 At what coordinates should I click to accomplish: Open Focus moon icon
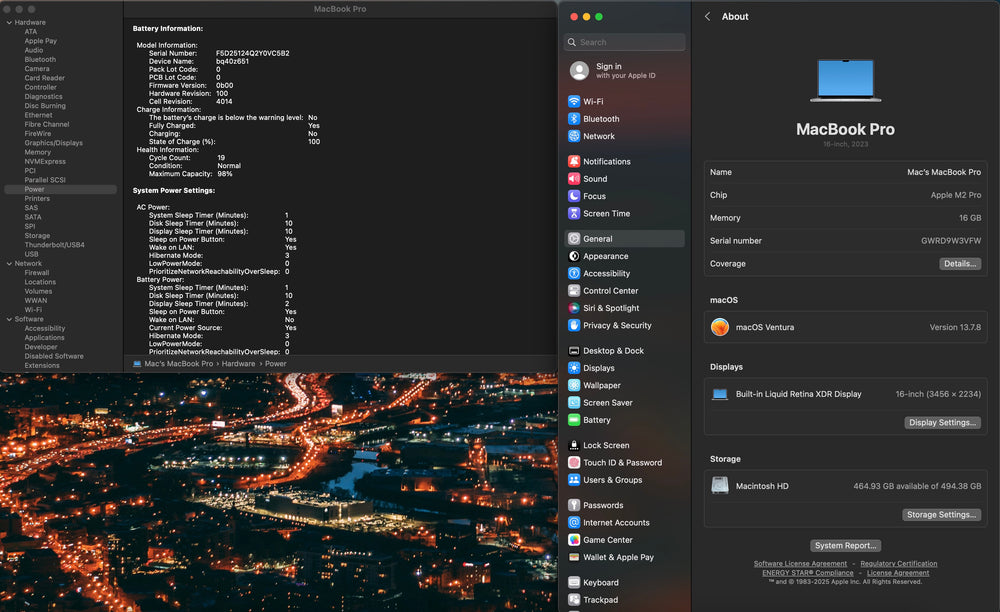point(574,197)
